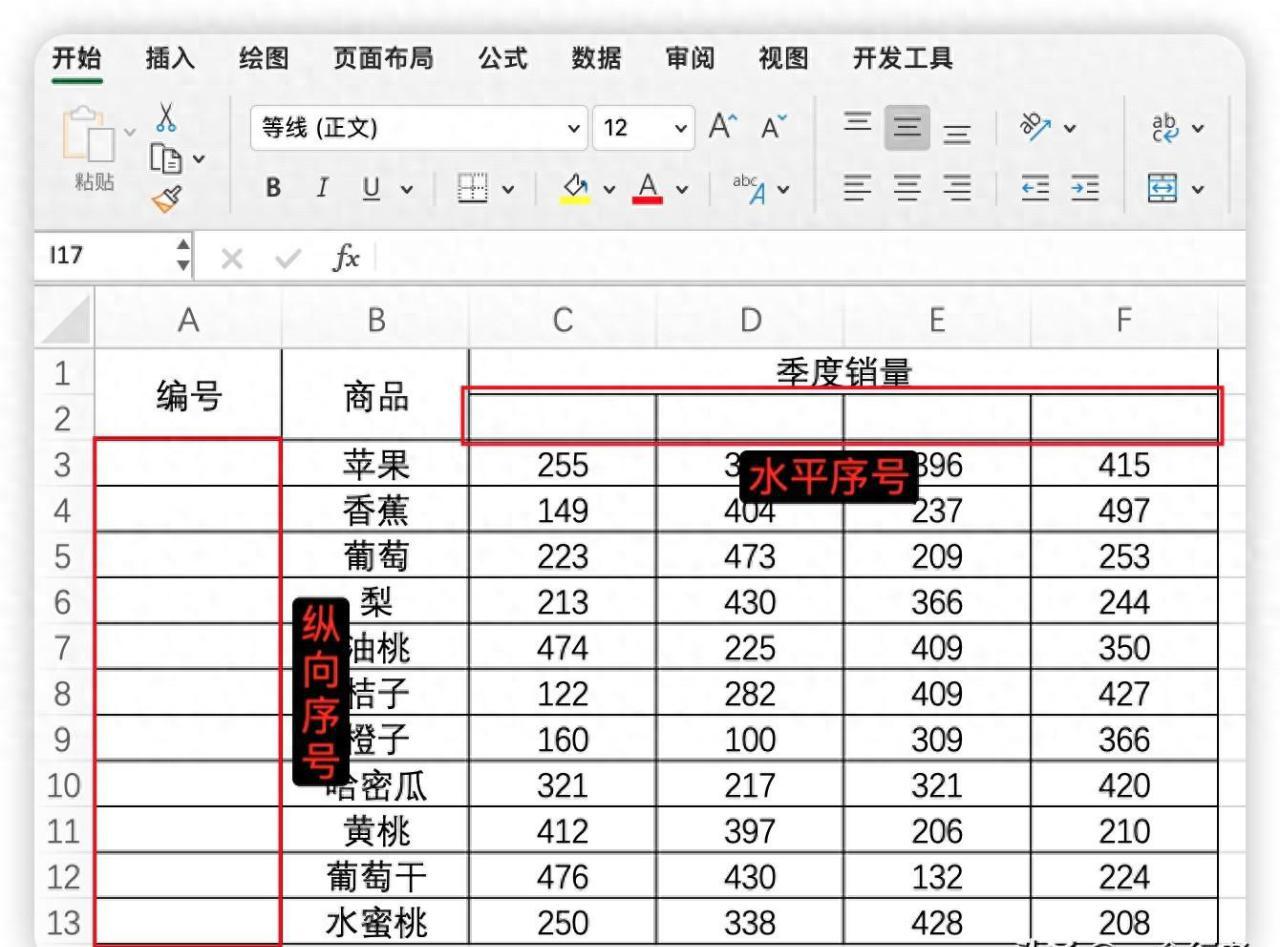This screenshot has width=1280, height=947.
Task: Open the font size dropdown
Action: coord(681,128)
